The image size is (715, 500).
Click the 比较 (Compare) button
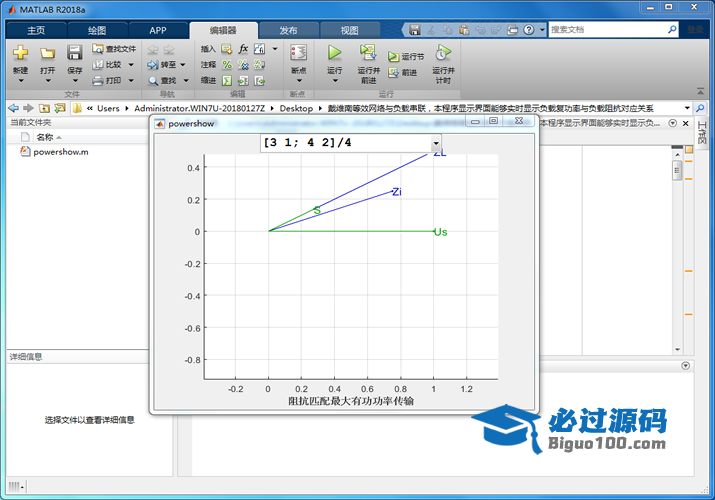click(107, 65)
